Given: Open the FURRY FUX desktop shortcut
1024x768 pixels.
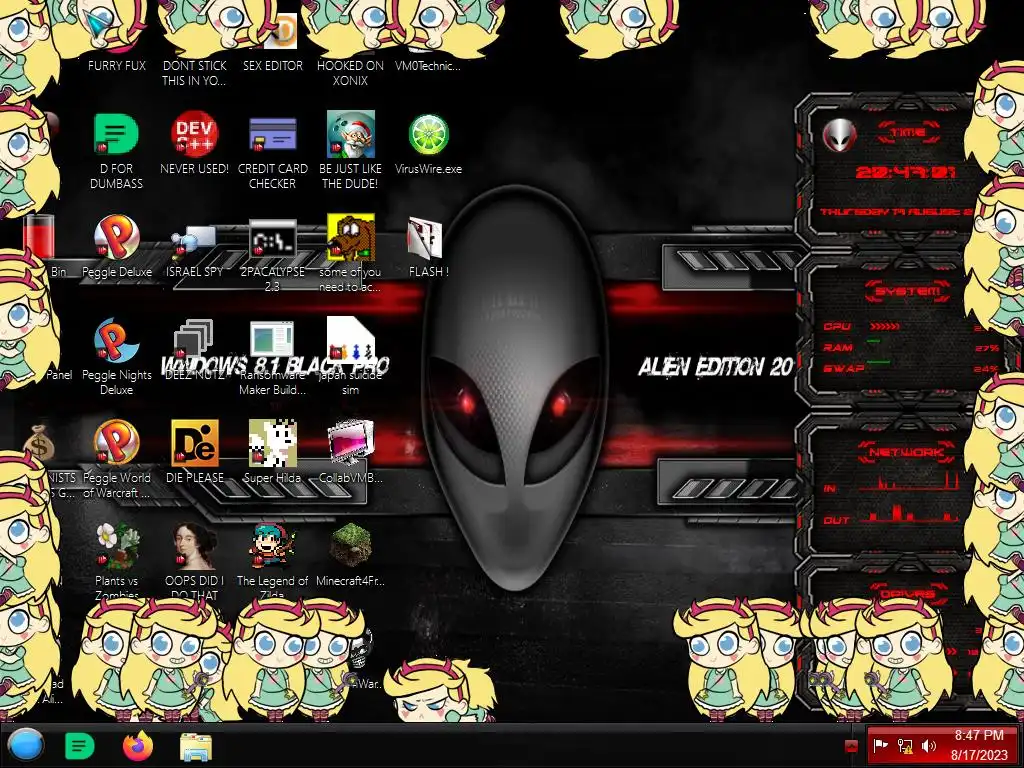Looking at the screenshot, I should [x=116, y=65].
